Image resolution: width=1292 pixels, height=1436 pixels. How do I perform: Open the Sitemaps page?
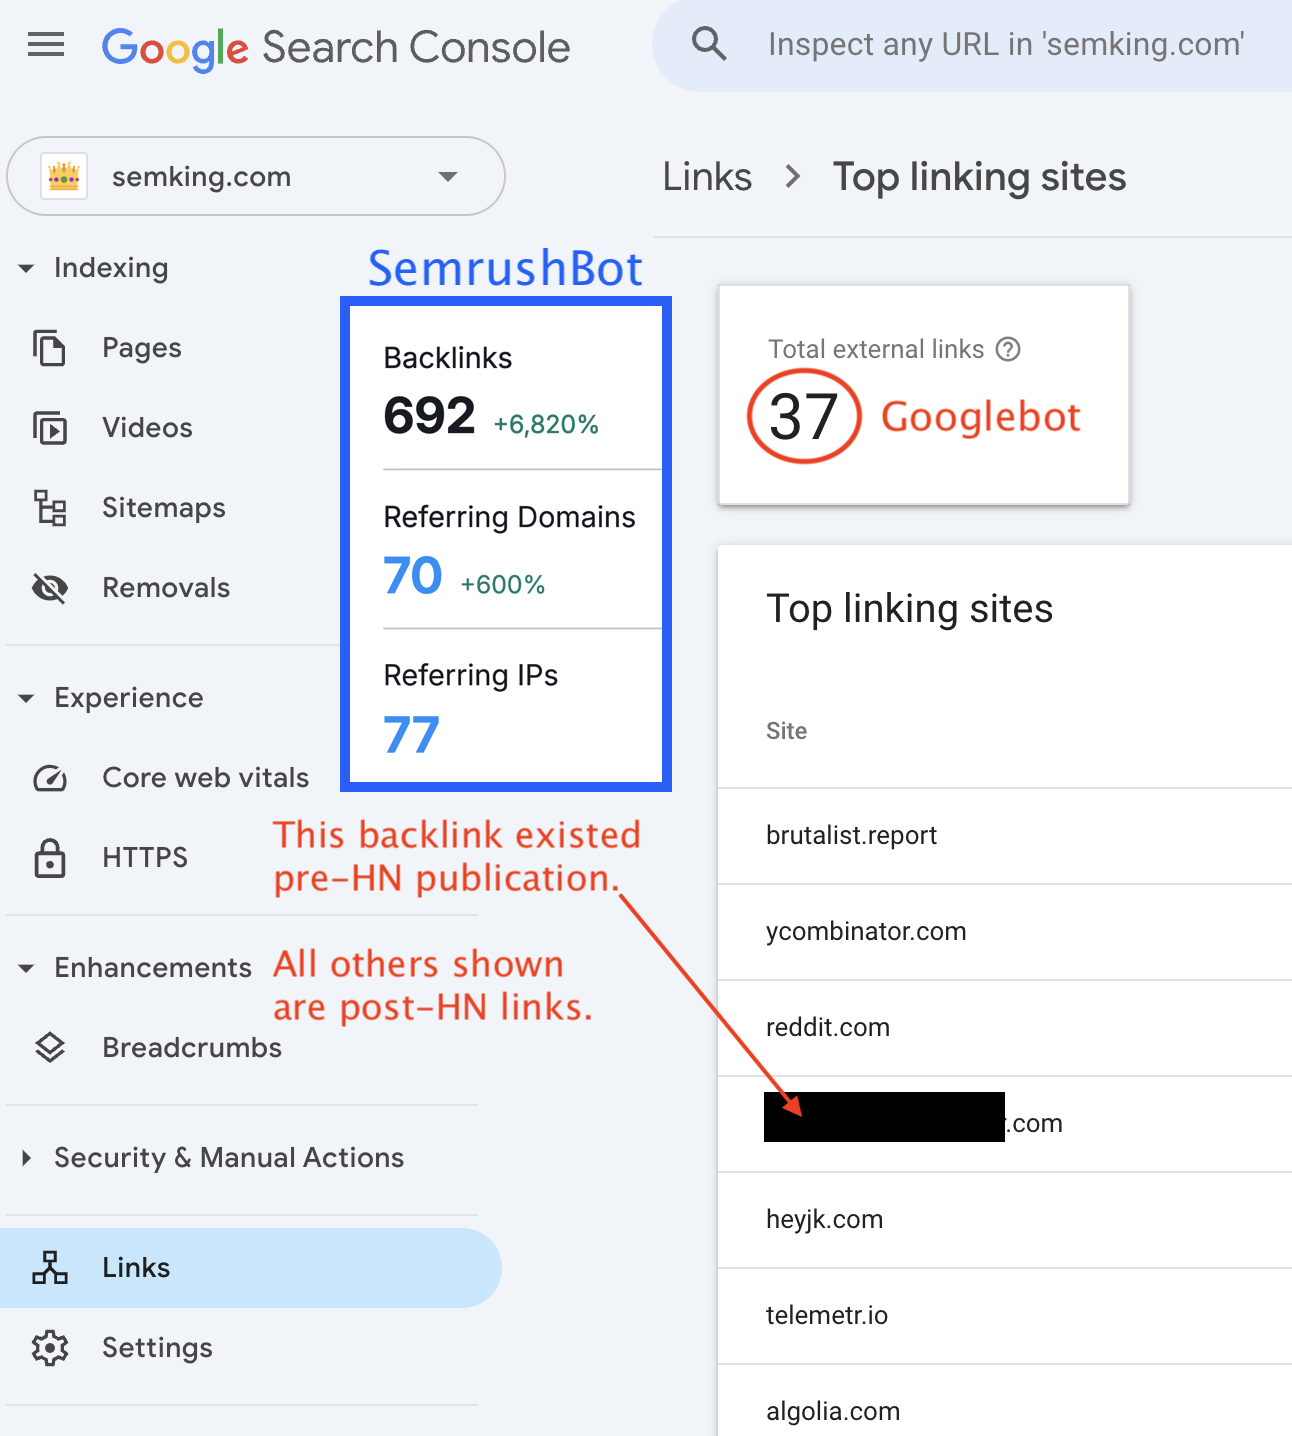164,508
